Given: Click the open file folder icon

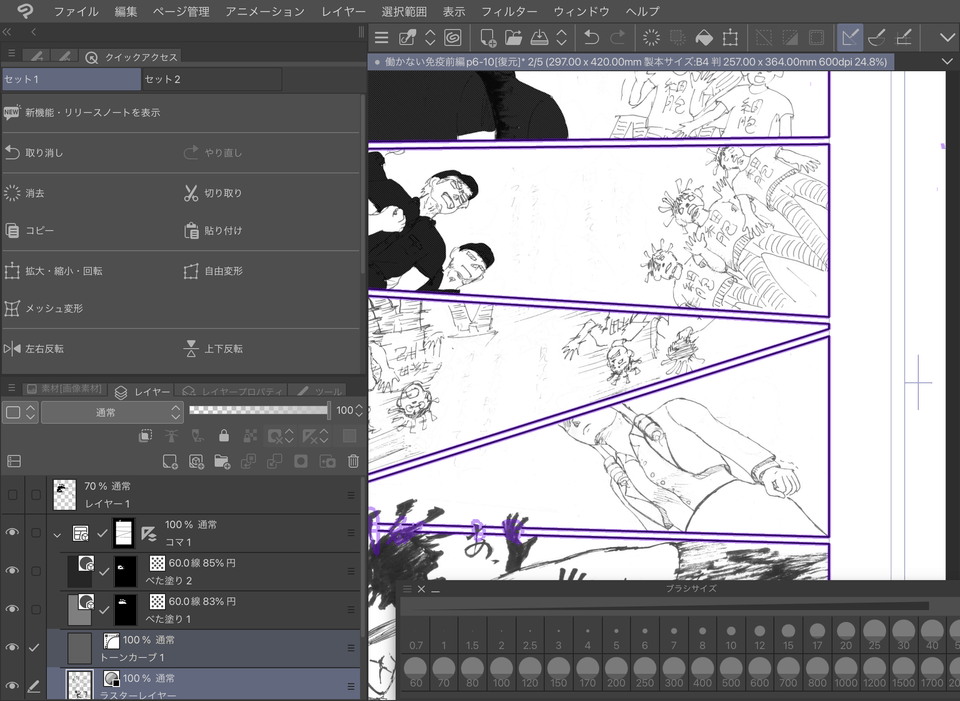Looking at the screenshot, I should tap(513, 38).
